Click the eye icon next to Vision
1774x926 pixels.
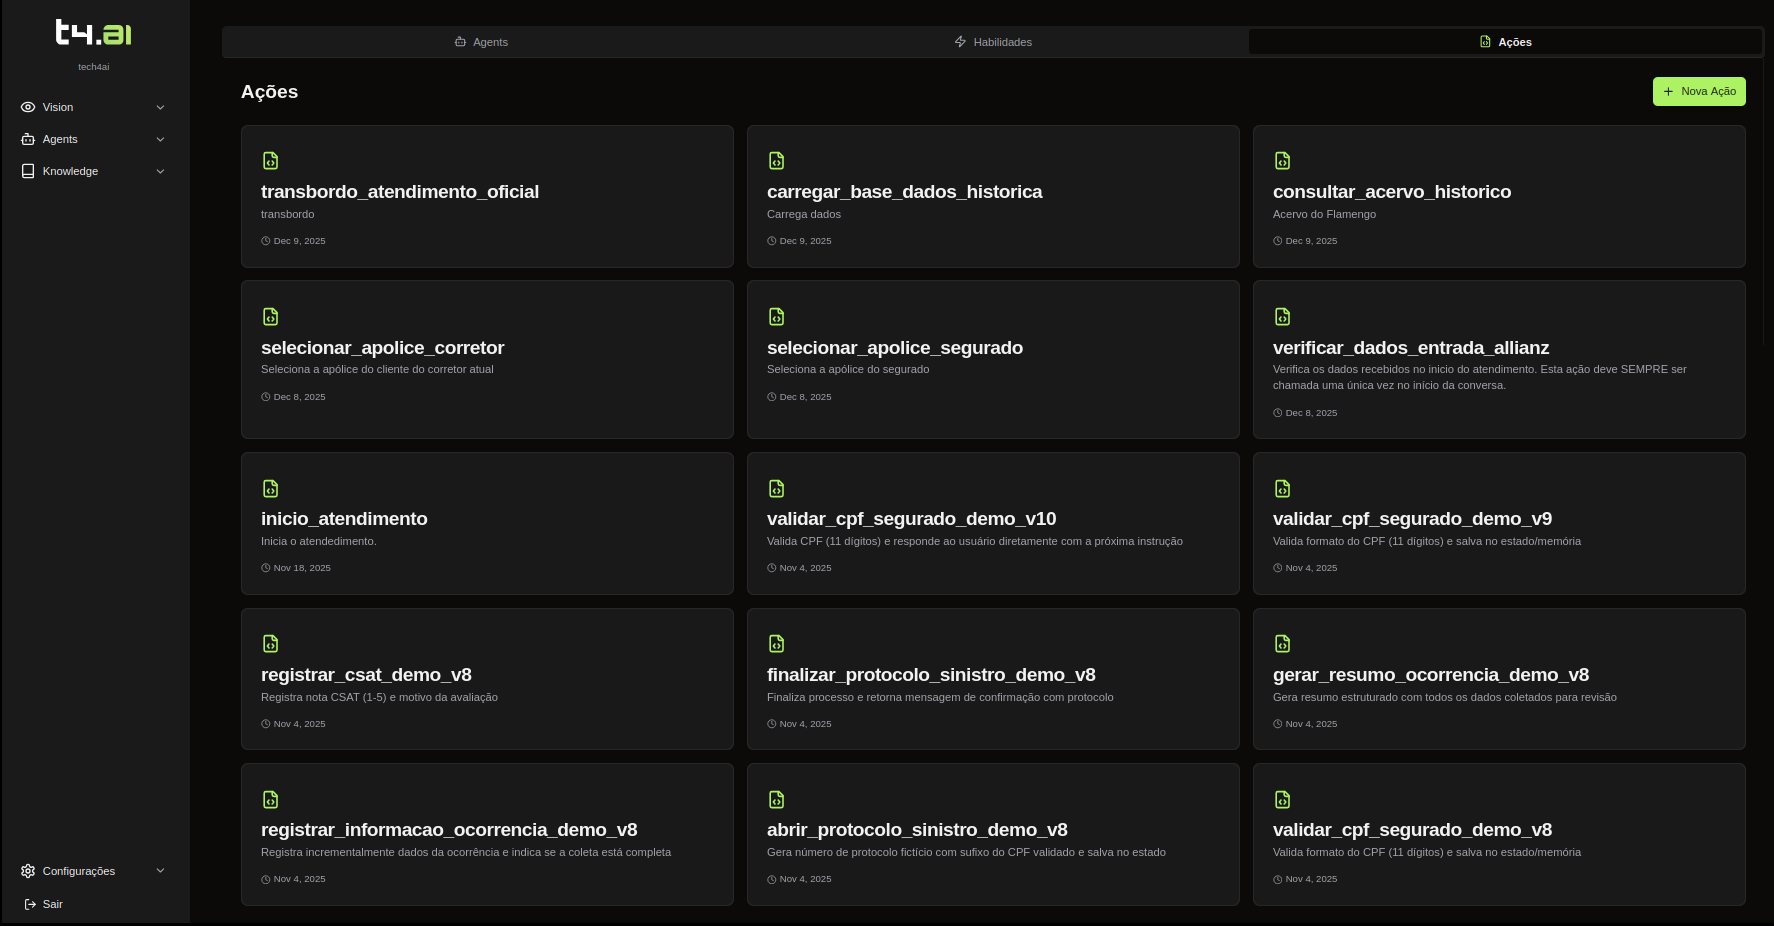[28, 107]
